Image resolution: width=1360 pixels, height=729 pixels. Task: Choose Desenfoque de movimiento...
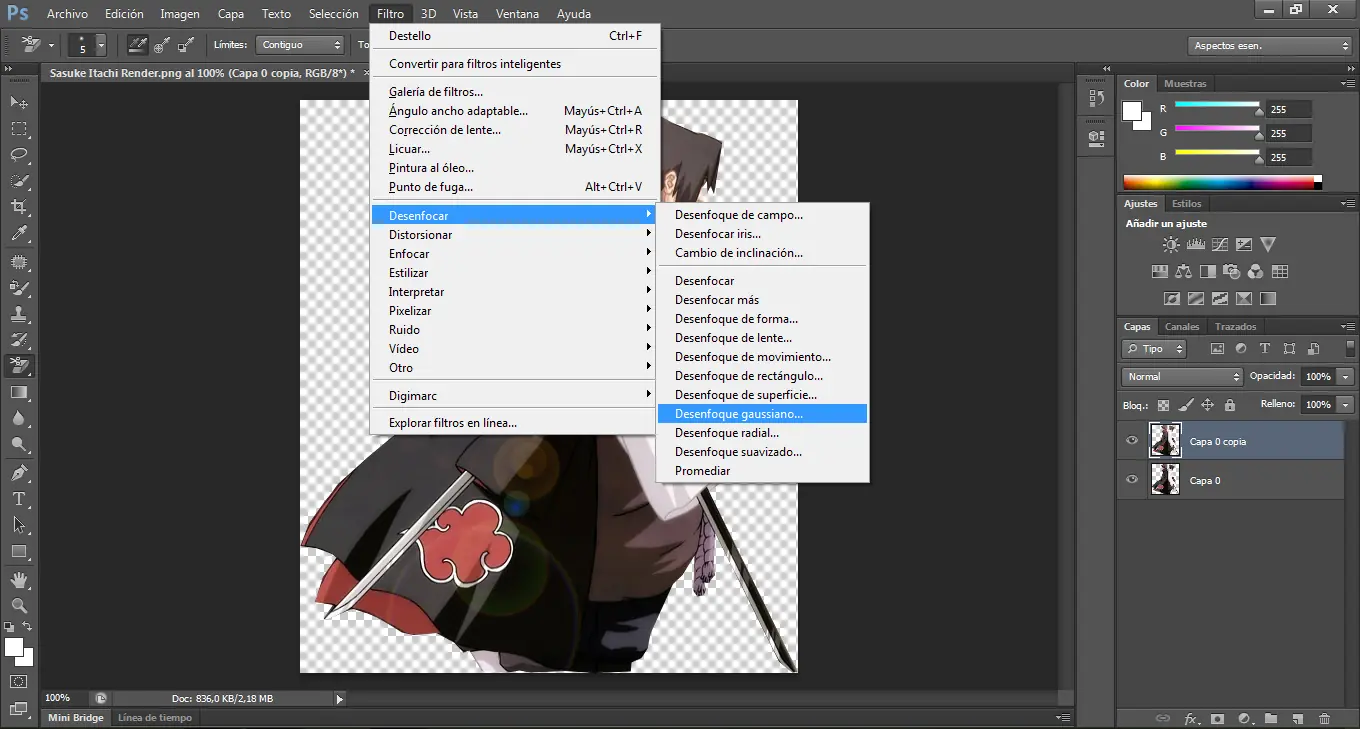coord(762,357)
